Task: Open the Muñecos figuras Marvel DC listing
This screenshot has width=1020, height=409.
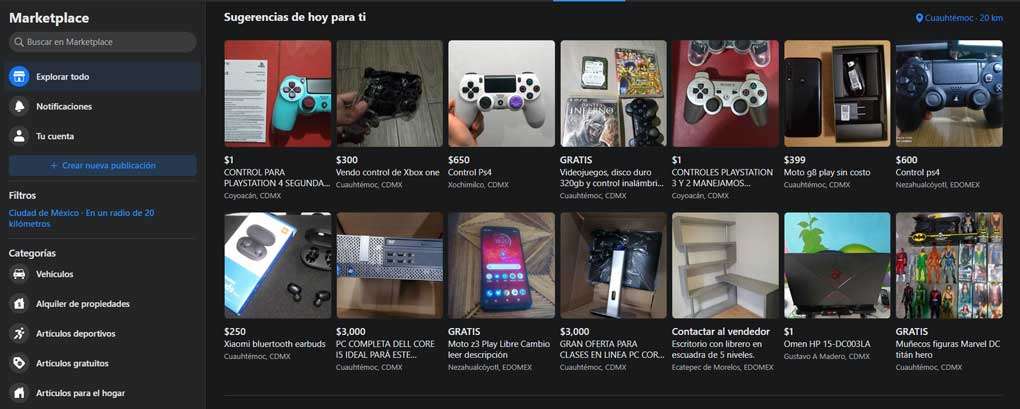Action: click(949, 292)
